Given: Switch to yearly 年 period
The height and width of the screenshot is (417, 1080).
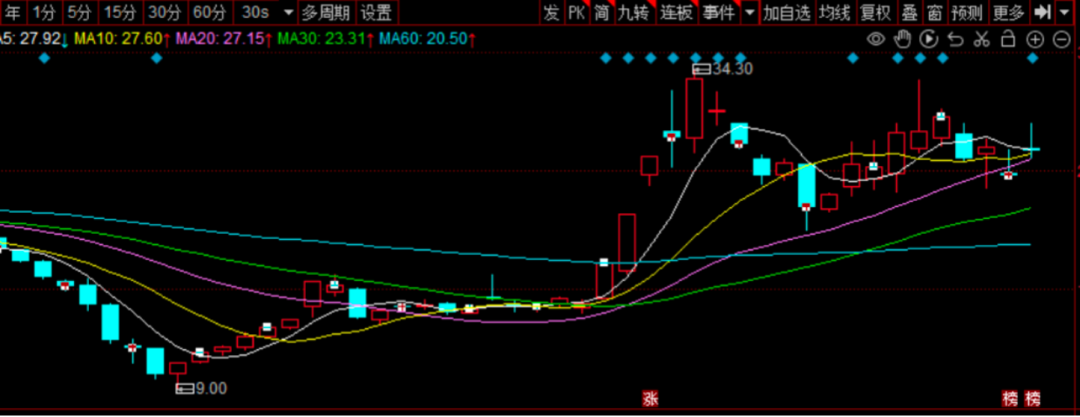Looking at the screenshot, I should [14, 12].
